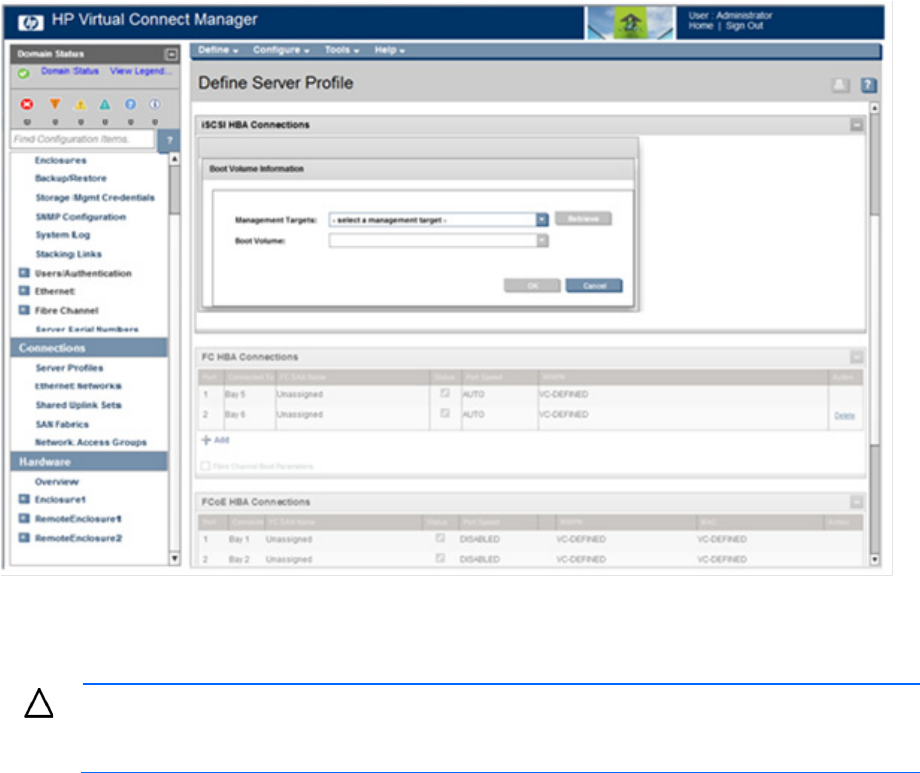Click the Domain Status link
The image size is (920, 773).
[70, 71]
